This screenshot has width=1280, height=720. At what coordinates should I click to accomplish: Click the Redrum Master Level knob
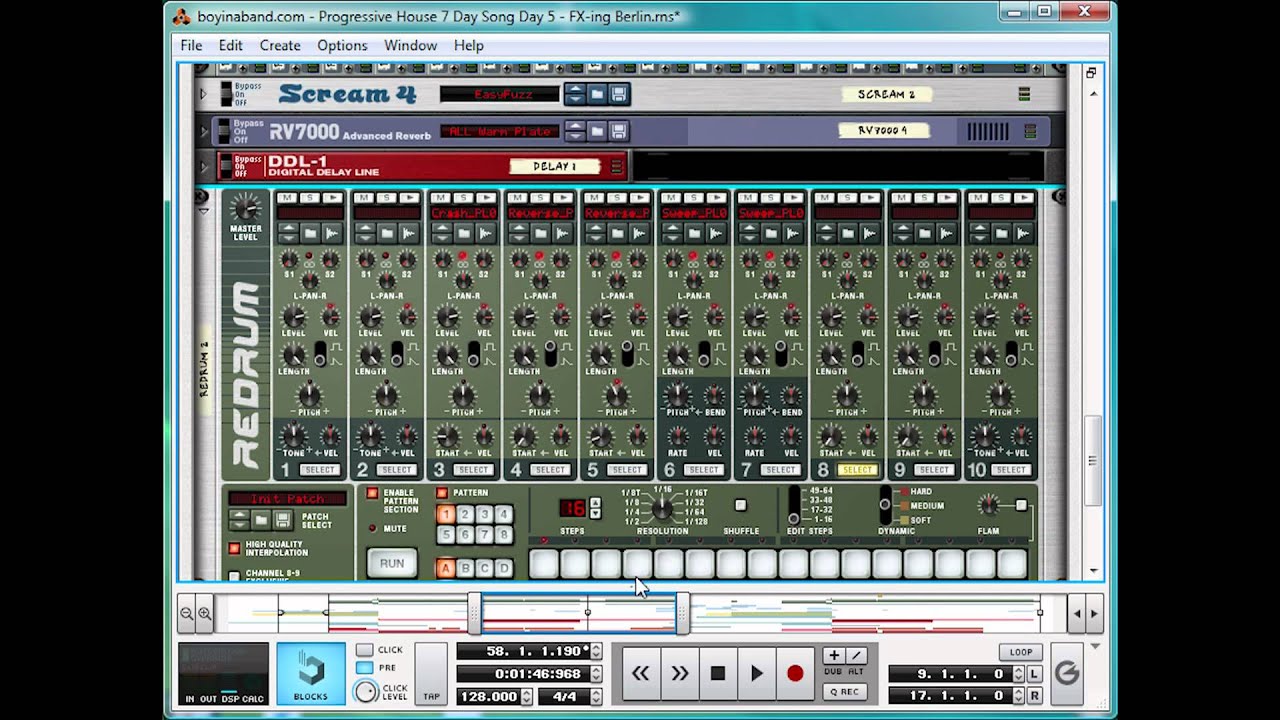(x=245, y=208)
